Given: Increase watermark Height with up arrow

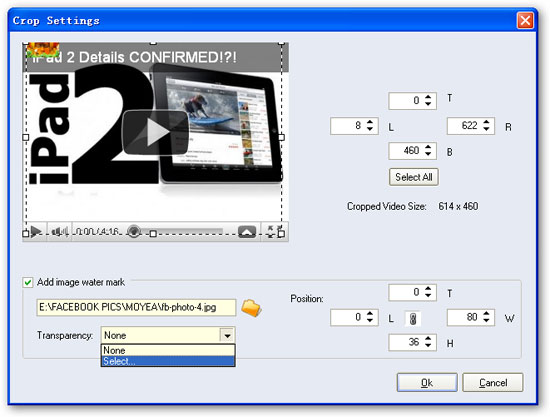Looking at the screenshot, I should click(x=428, y=339).
